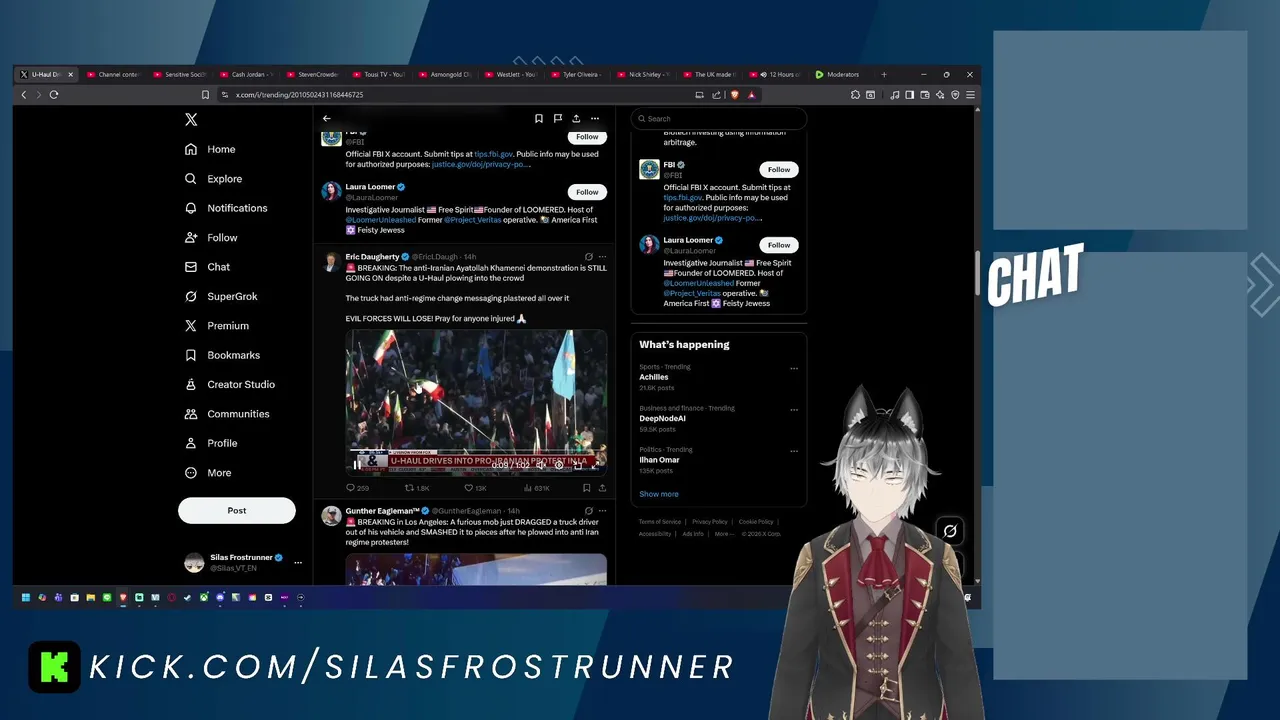Click Show more under What's happening
Image resolution: width=1280 pixels, height=720 pixels.
659,494
